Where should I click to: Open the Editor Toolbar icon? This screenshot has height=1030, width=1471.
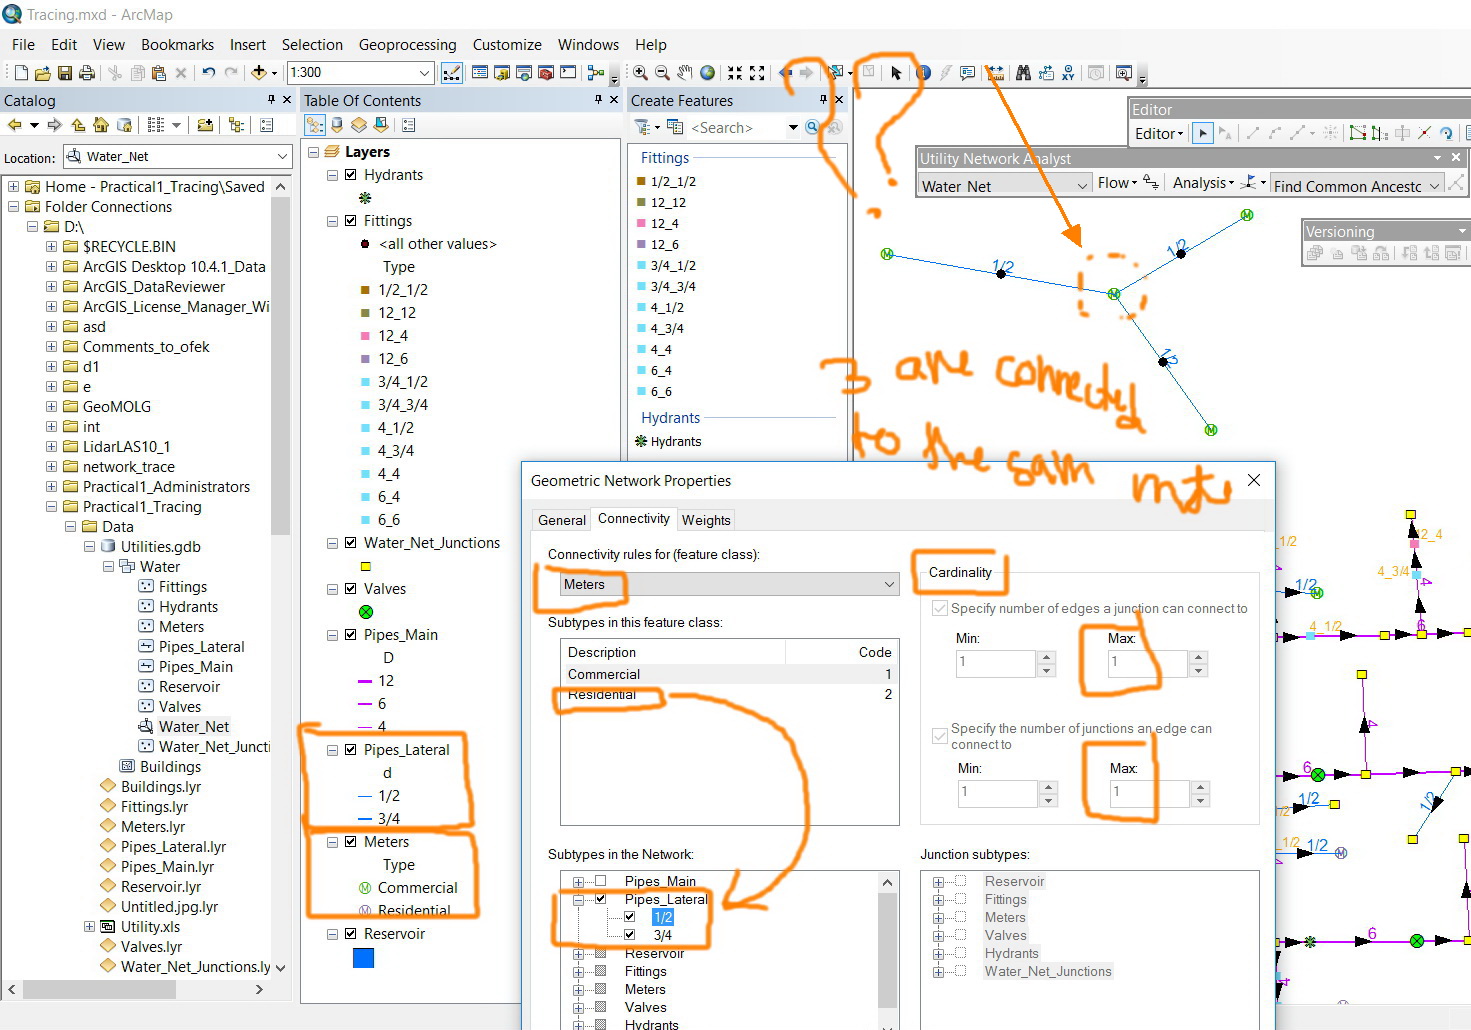pos(452,73)
